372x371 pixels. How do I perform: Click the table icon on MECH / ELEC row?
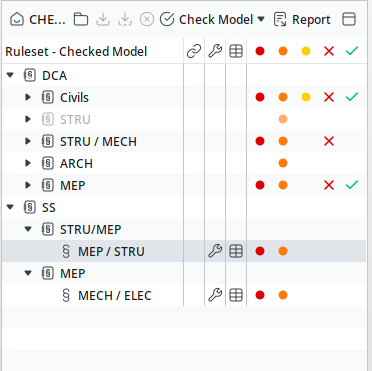click(236, 295)
